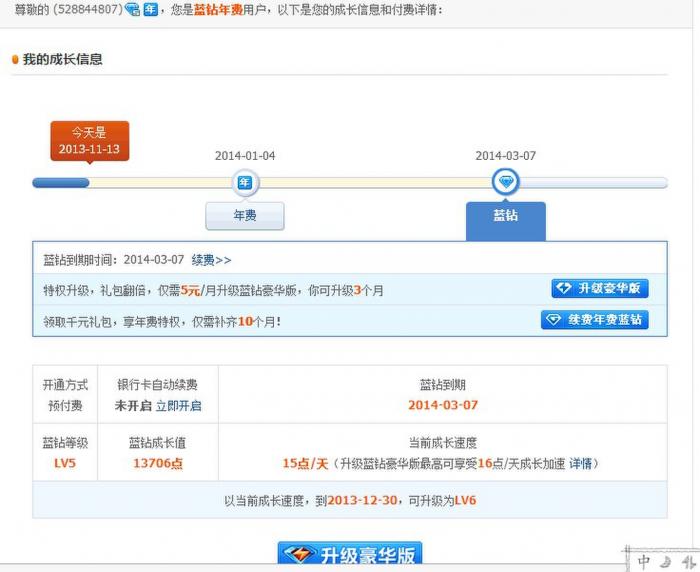
Task: Click the 2013-12-30 upgrade date text
Action: point(362,501)
